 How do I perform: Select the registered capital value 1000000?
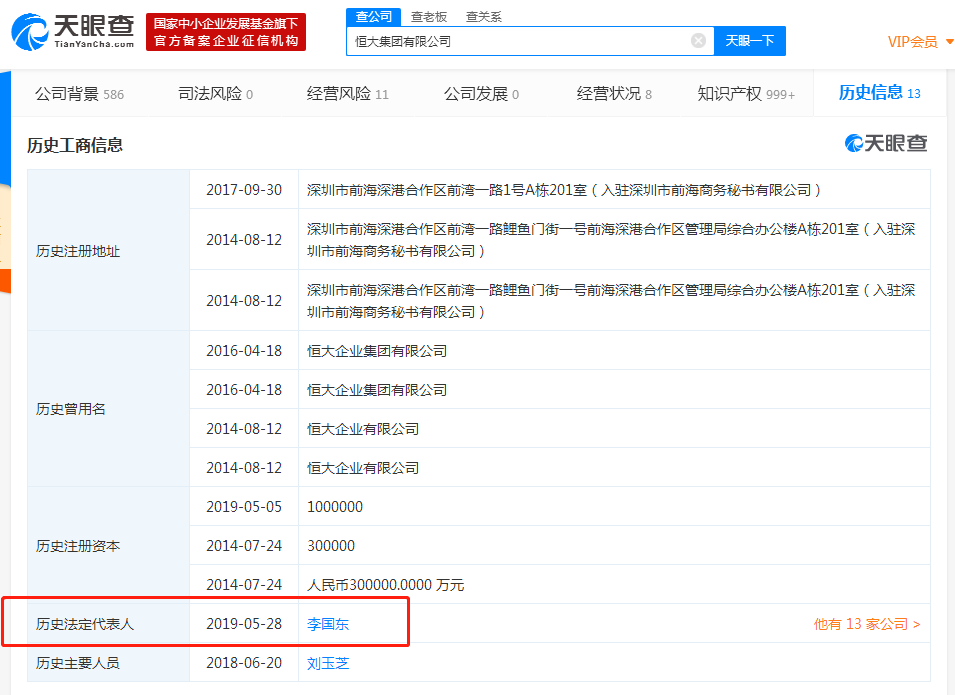335,507
